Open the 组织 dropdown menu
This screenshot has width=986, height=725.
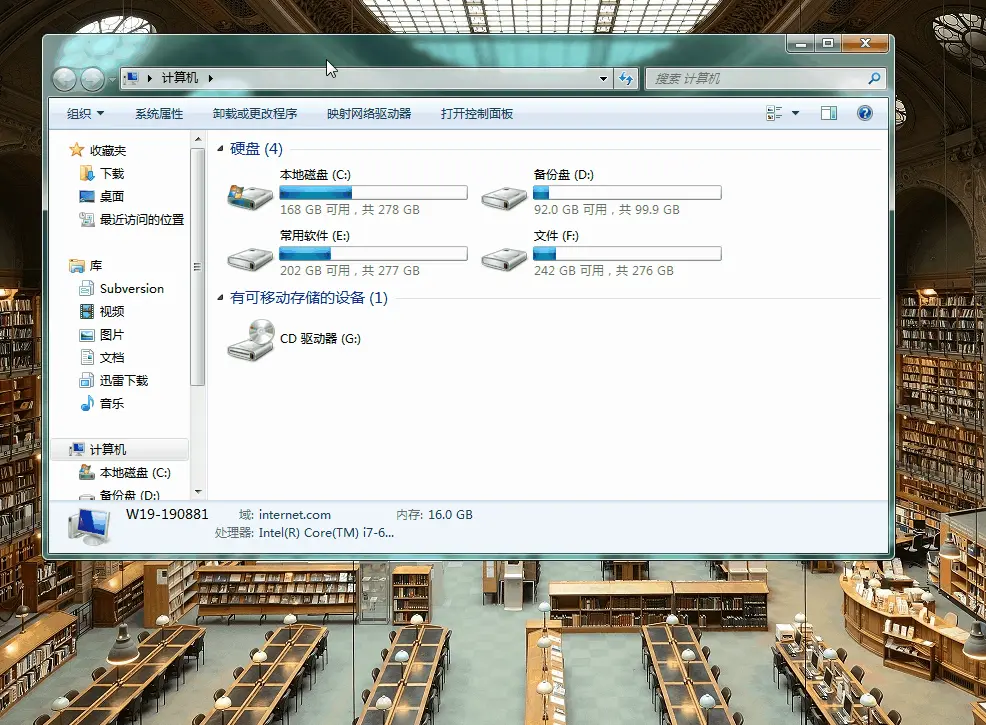(86, 114)
